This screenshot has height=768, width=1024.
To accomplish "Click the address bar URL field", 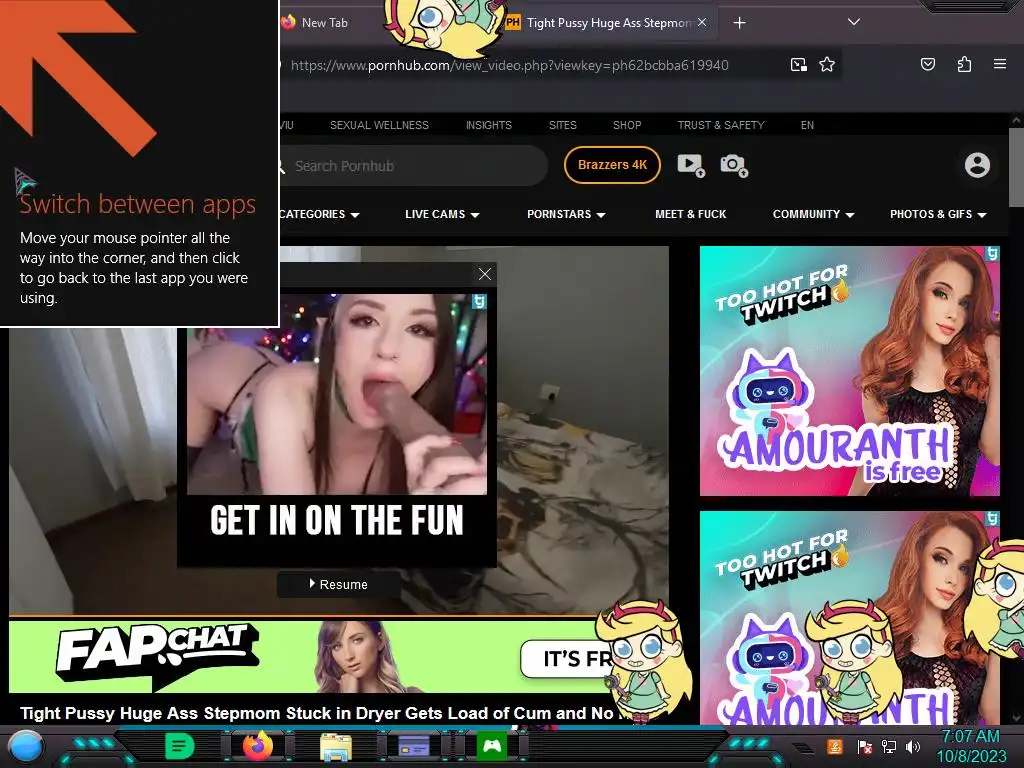I will pos(509,65).
